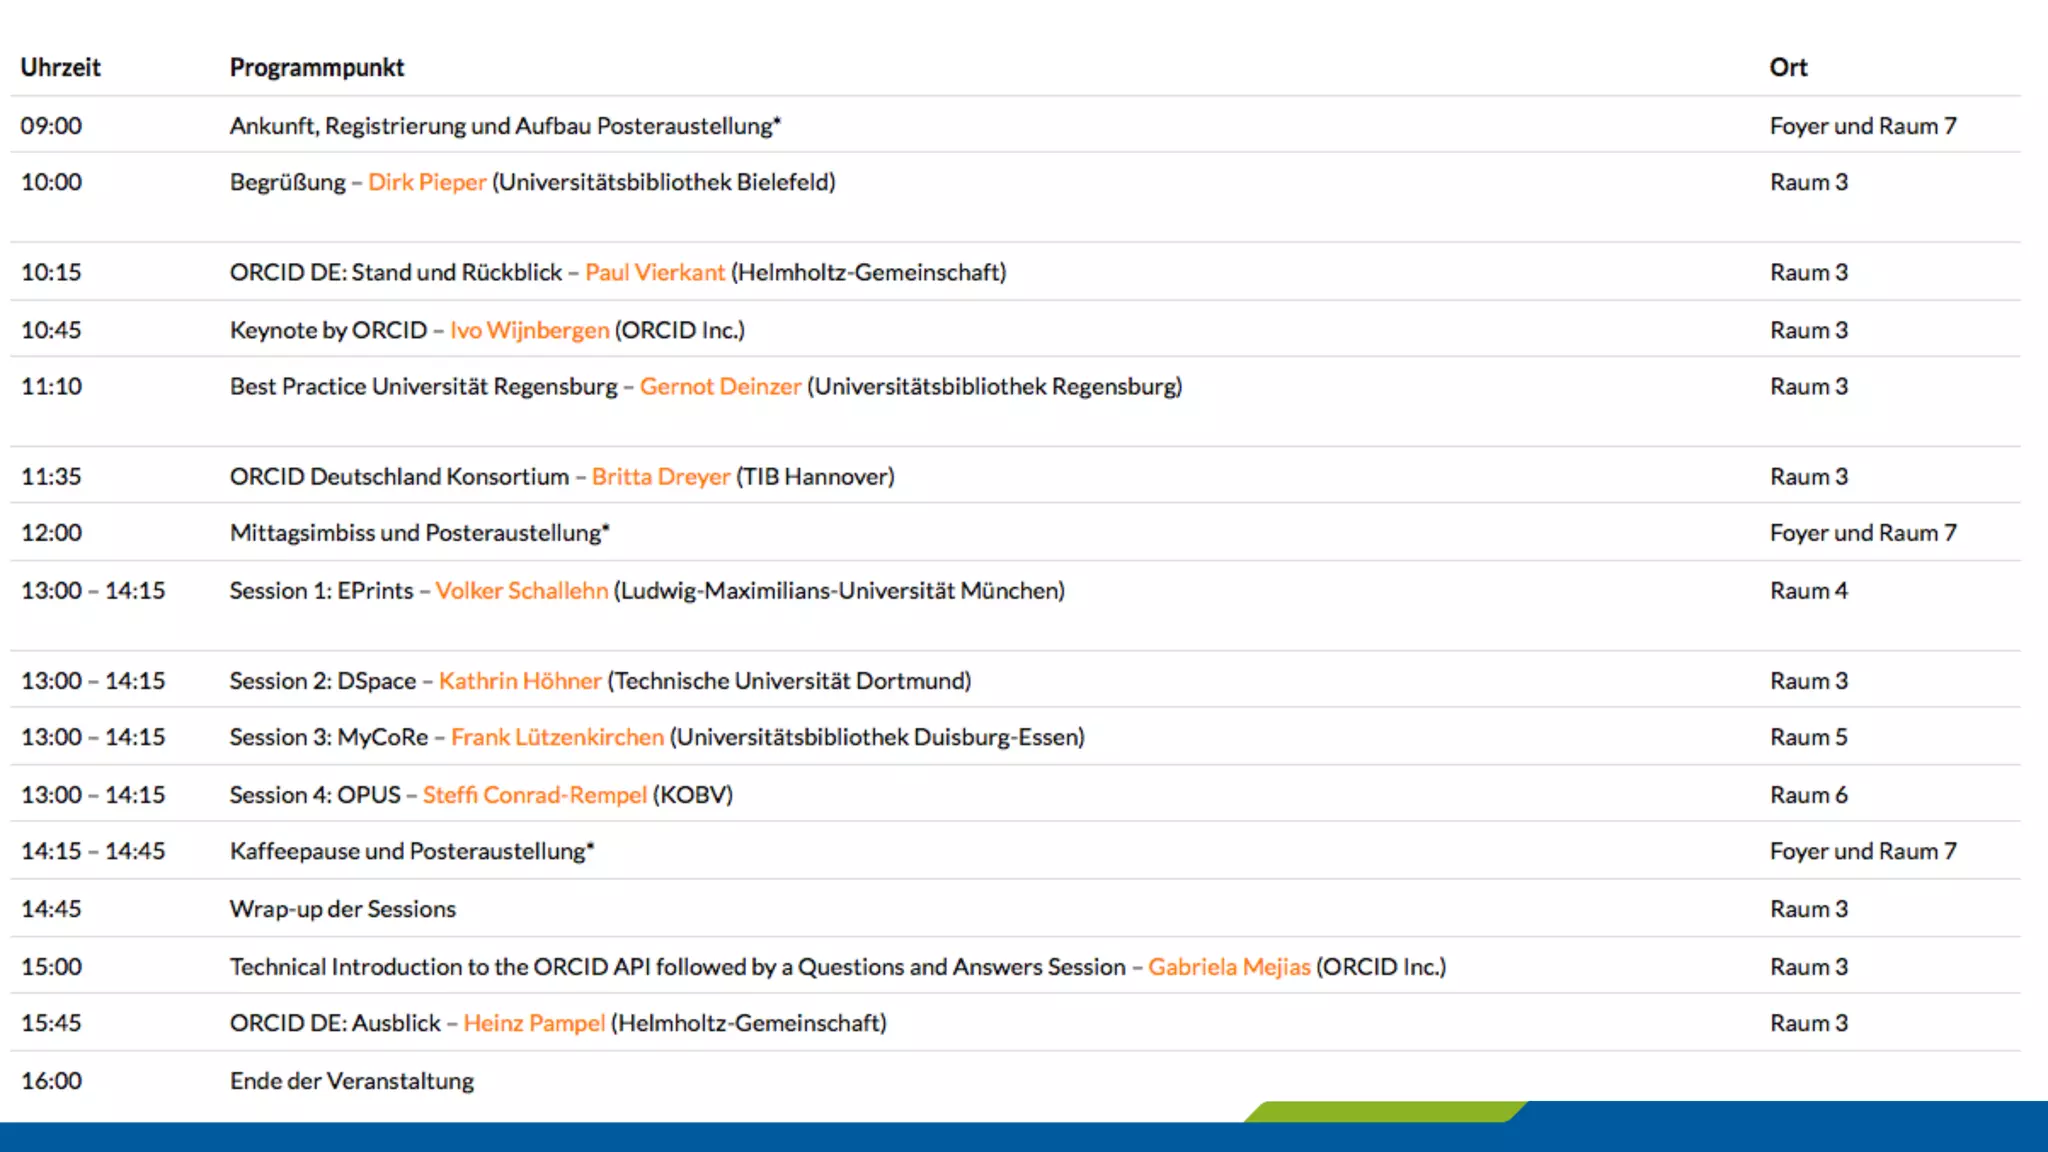Screen dimensions: 2048x1152
Task: Click 'Raum 3' in the Keynote row
Action: pyautogui.click(x=1809, y=330)
